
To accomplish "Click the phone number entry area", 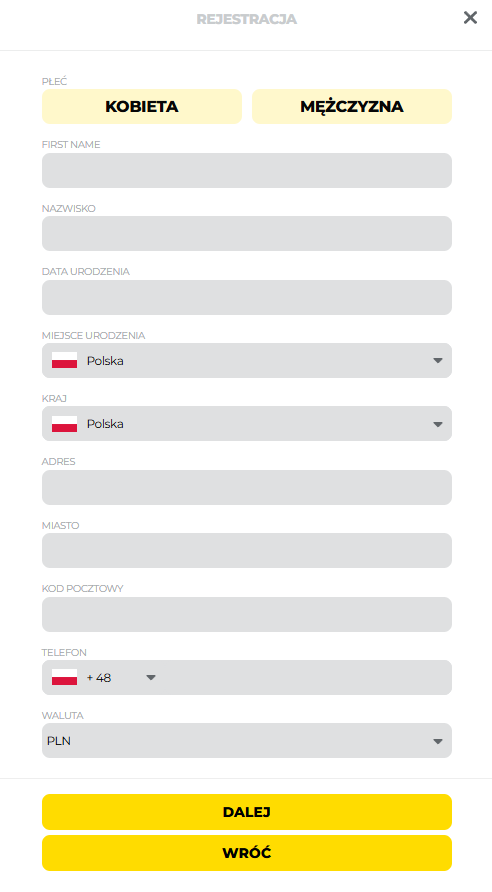I will click(x=306, y=677).
